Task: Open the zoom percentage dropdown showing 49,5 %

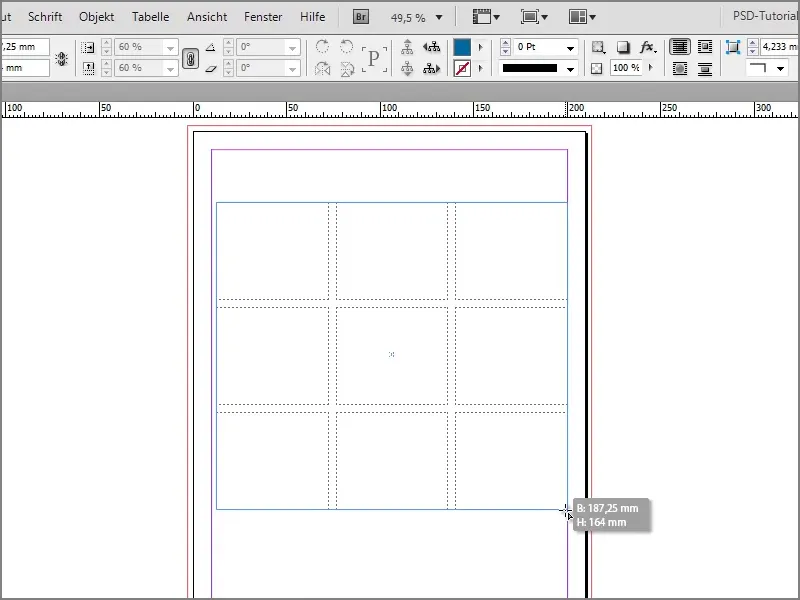Action: click(x=417, y=17)
